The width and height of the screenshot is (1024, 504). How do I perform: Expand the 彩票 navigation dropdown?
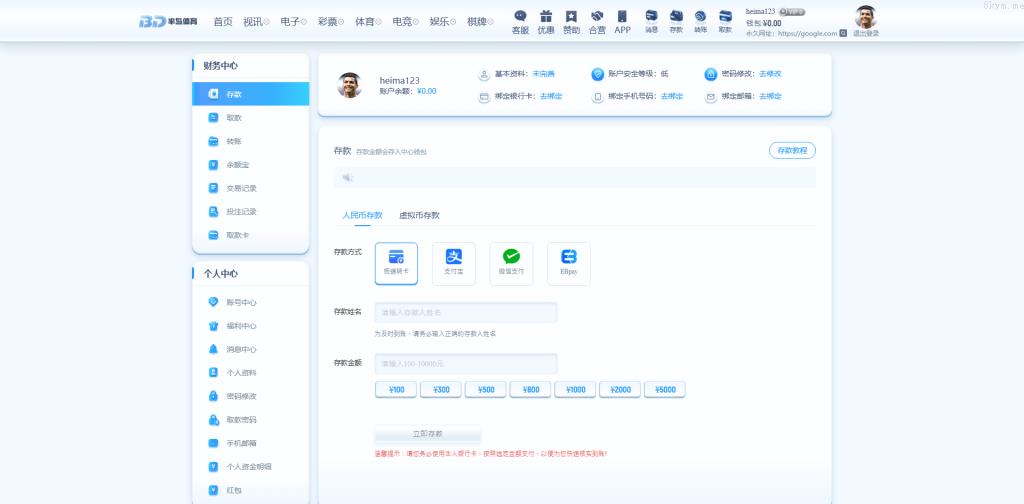(x=330, y=21)
